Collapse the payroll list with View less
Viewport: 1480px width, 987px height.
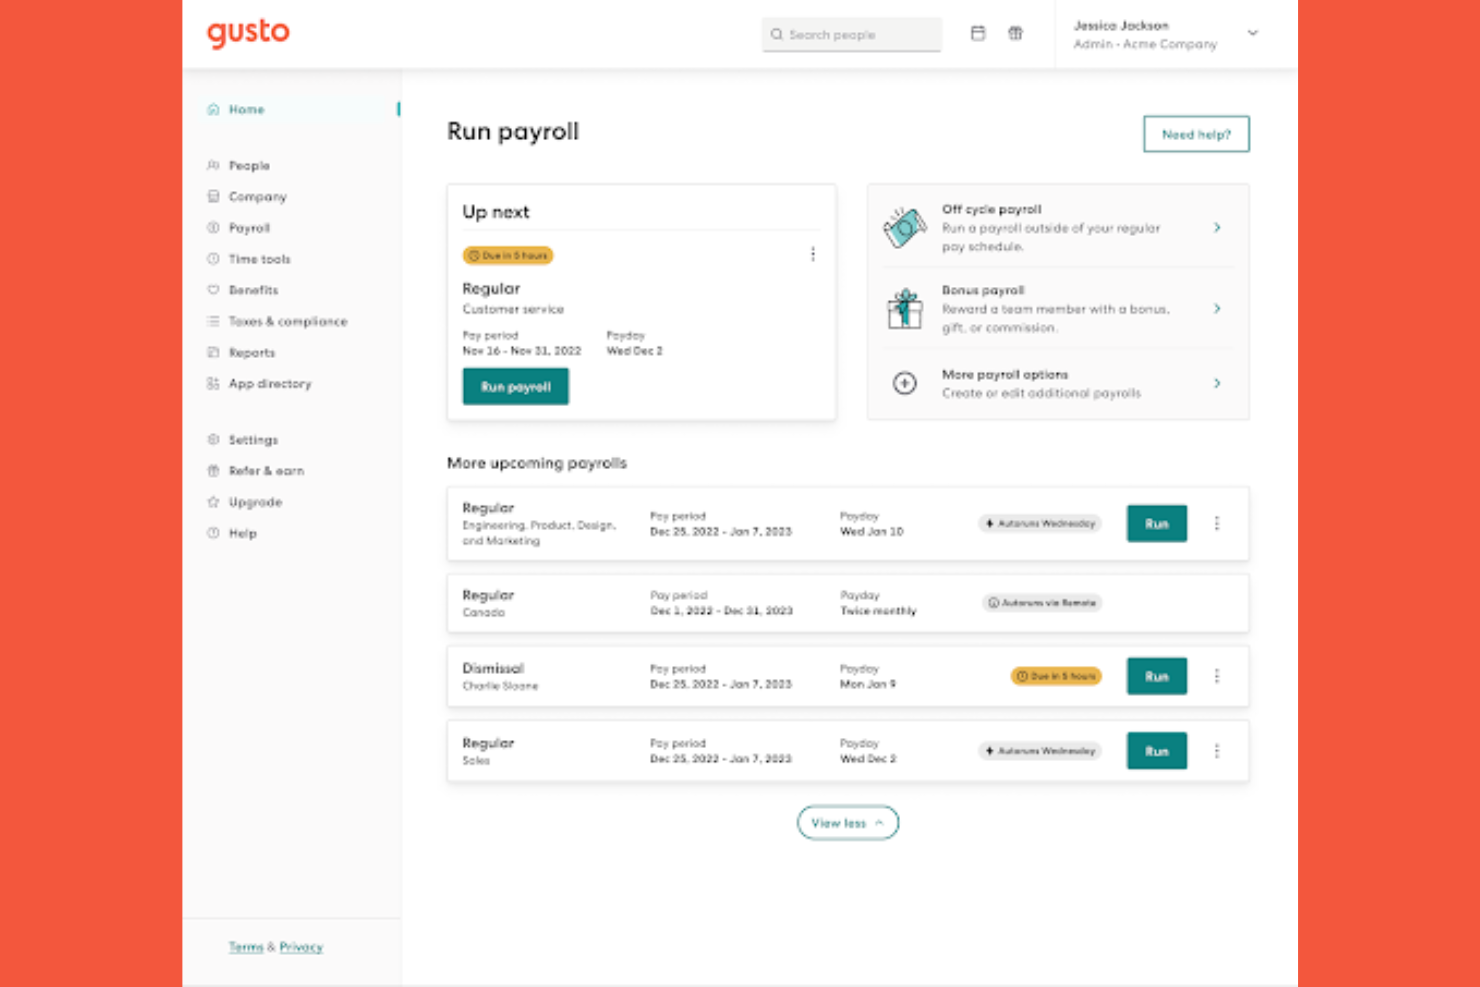(847, 822)
